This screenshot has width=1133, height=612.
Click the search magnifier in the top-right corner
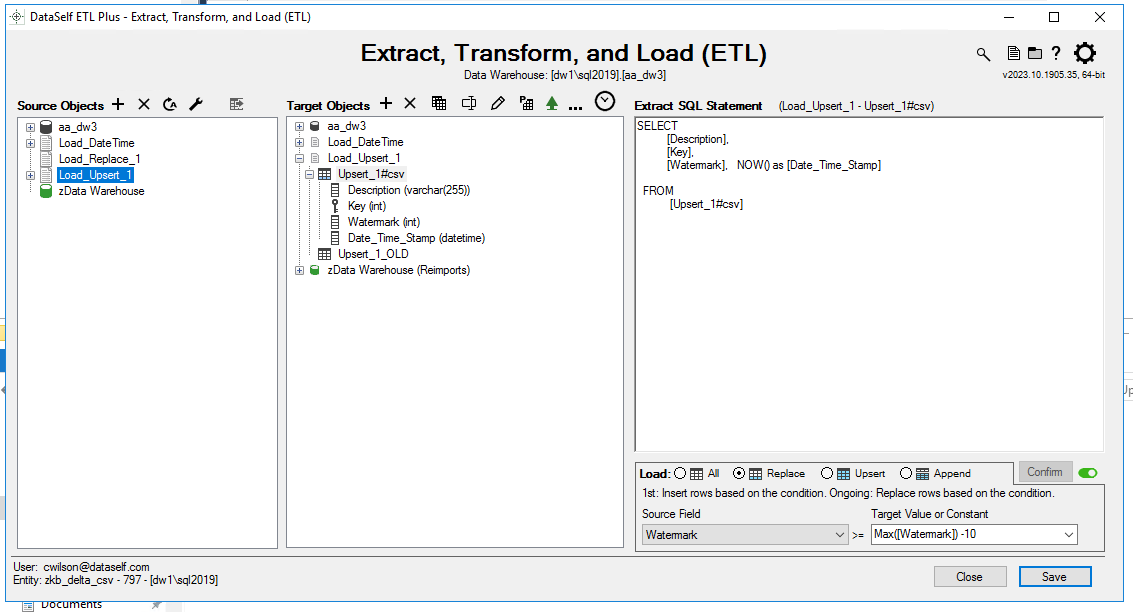[982, 54]
